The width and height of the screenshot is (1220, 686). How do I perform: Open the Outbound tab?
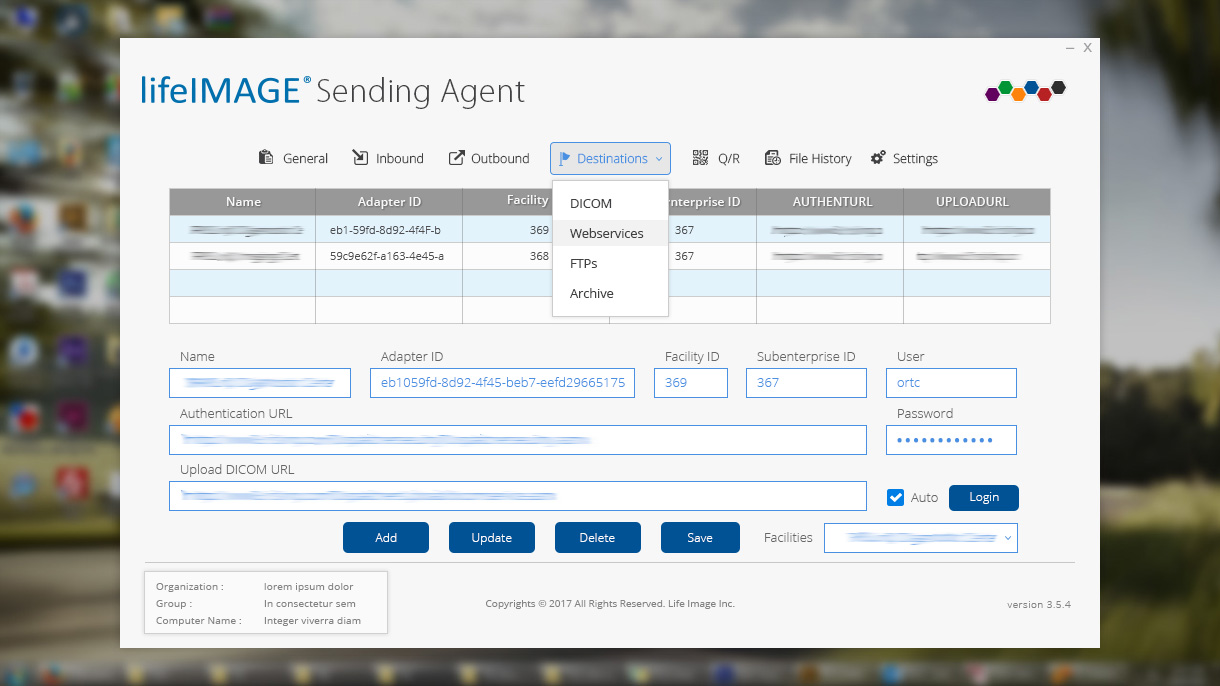click(x=489, y=158)
